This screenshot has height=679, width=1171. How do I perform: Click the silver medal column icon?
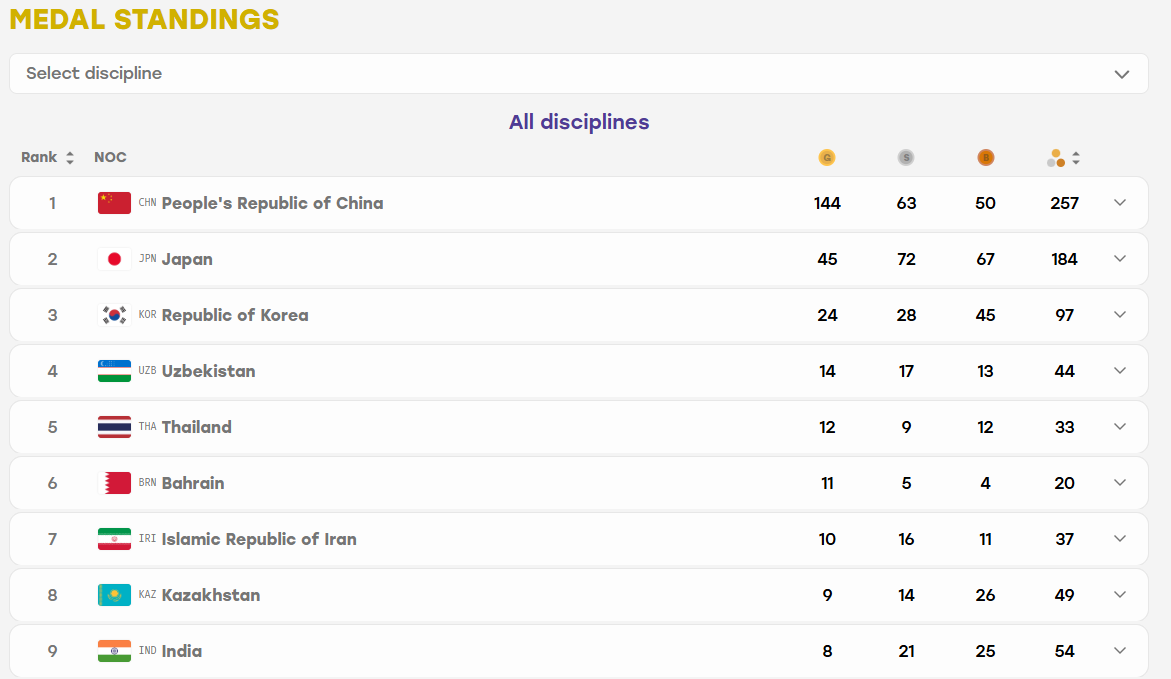click(906, 158)
